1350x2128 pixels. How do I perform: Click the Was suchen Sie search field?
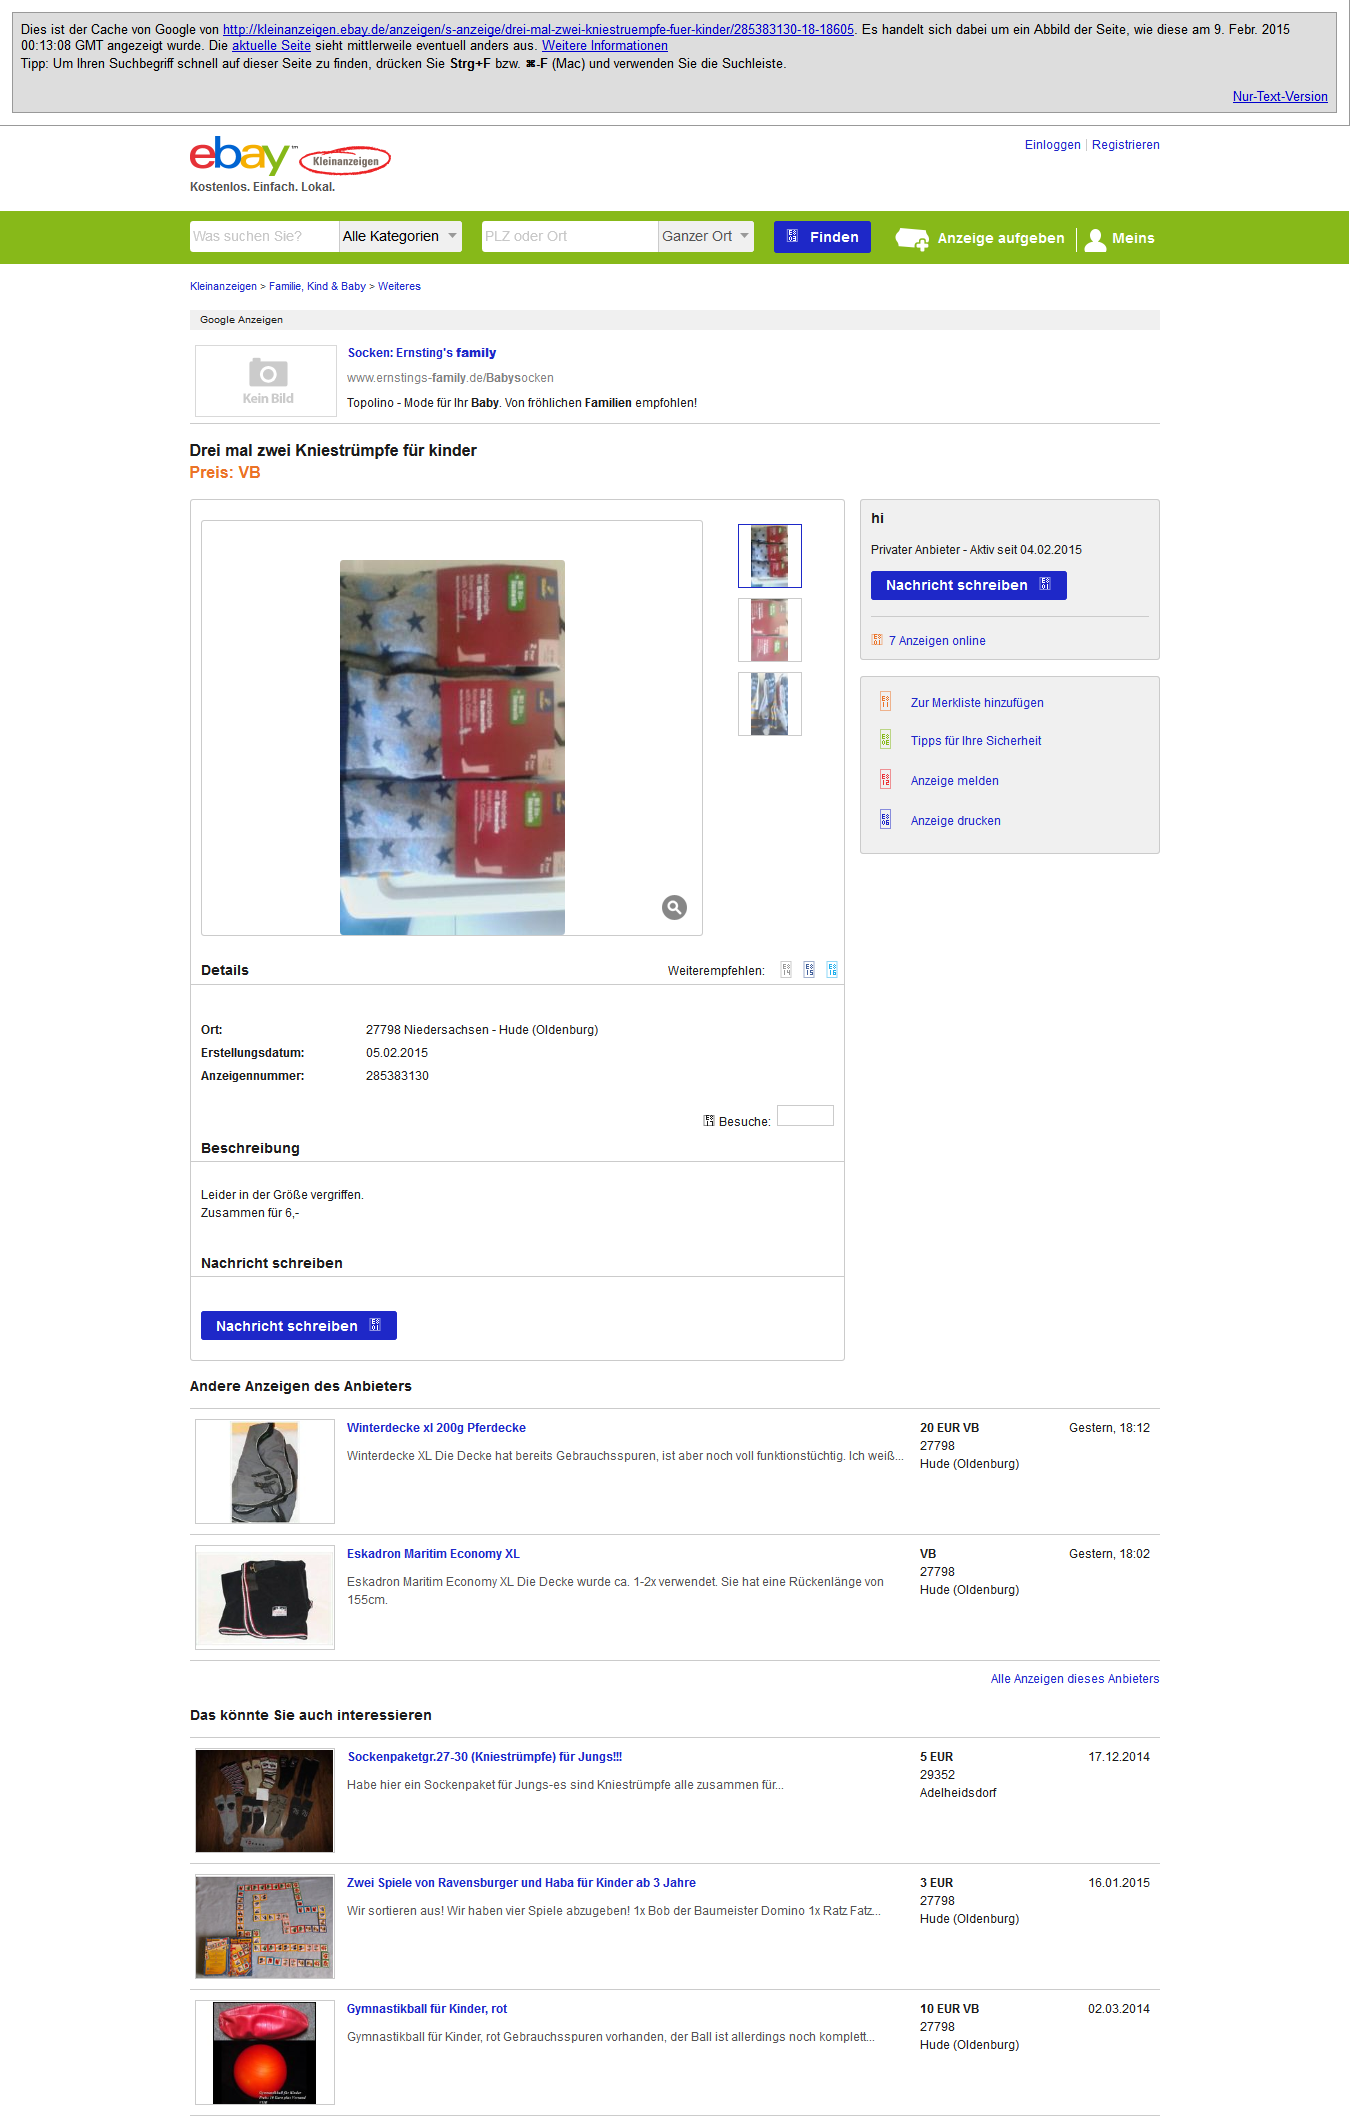(264, 236)
